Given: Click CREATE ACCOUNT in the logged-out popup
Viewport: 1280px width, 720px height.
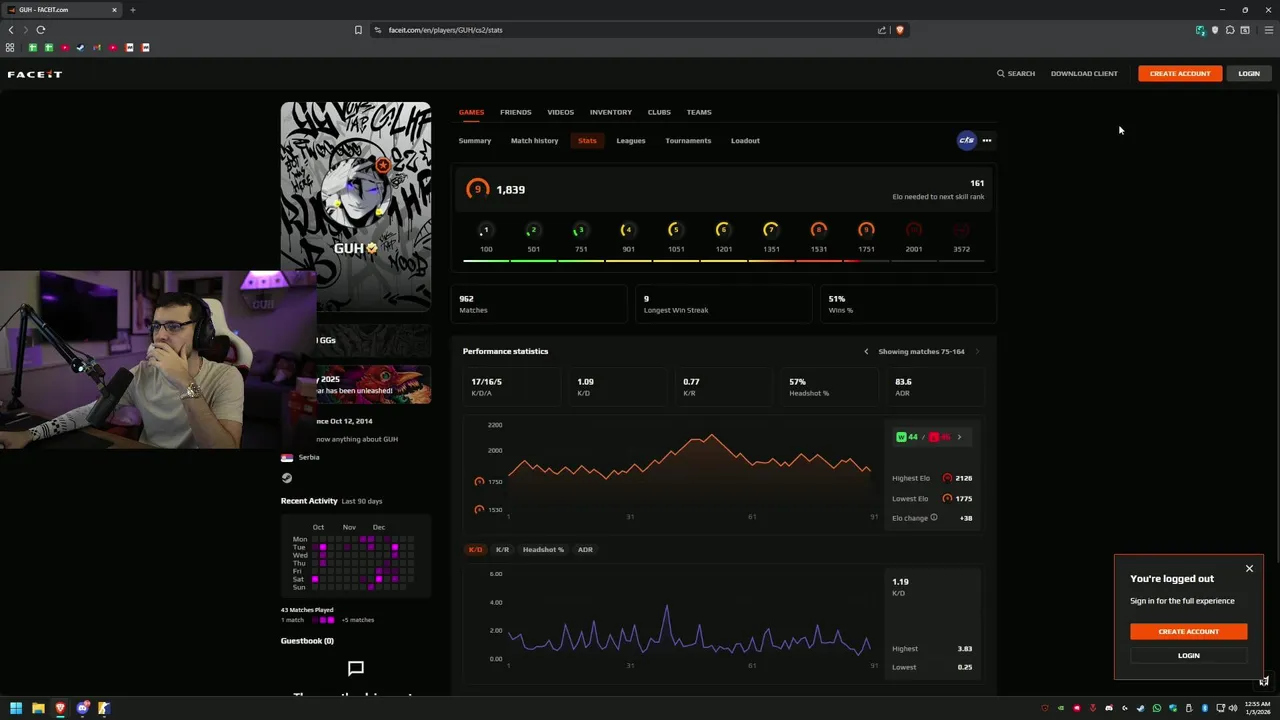Looking at the screenshot, I should pos(1189,632).
